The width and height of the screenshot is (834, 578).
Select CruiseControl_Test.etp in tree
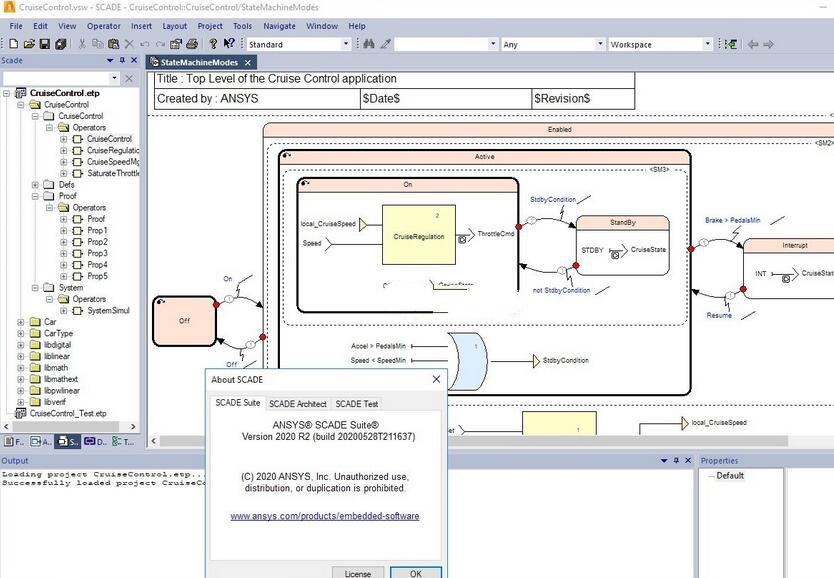pyautogui.click(x=68, y=413)
